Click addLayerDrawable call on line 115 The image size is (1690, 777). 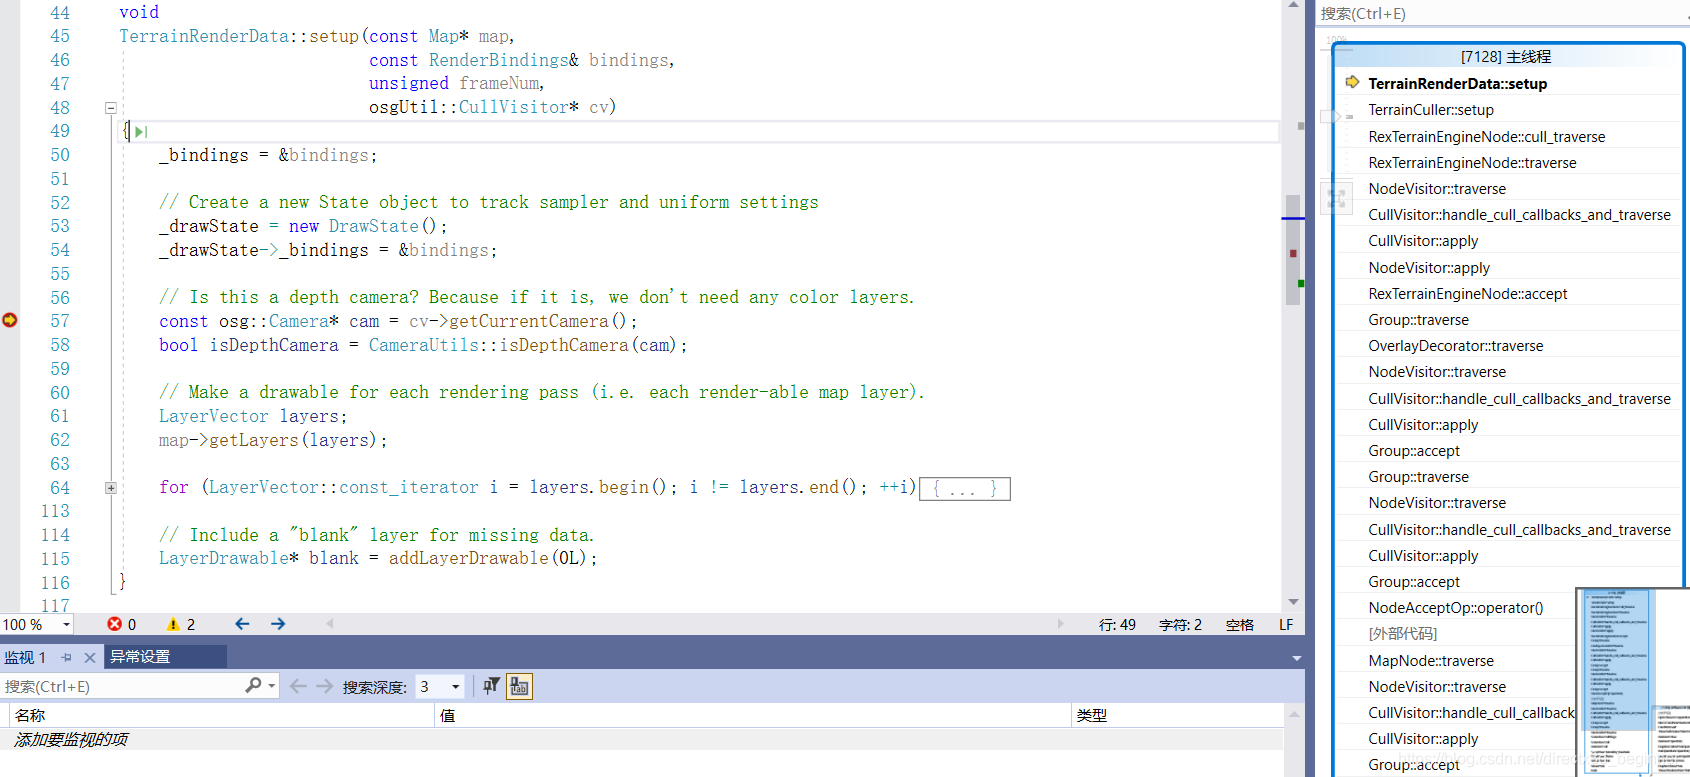(x=468, y=558)
